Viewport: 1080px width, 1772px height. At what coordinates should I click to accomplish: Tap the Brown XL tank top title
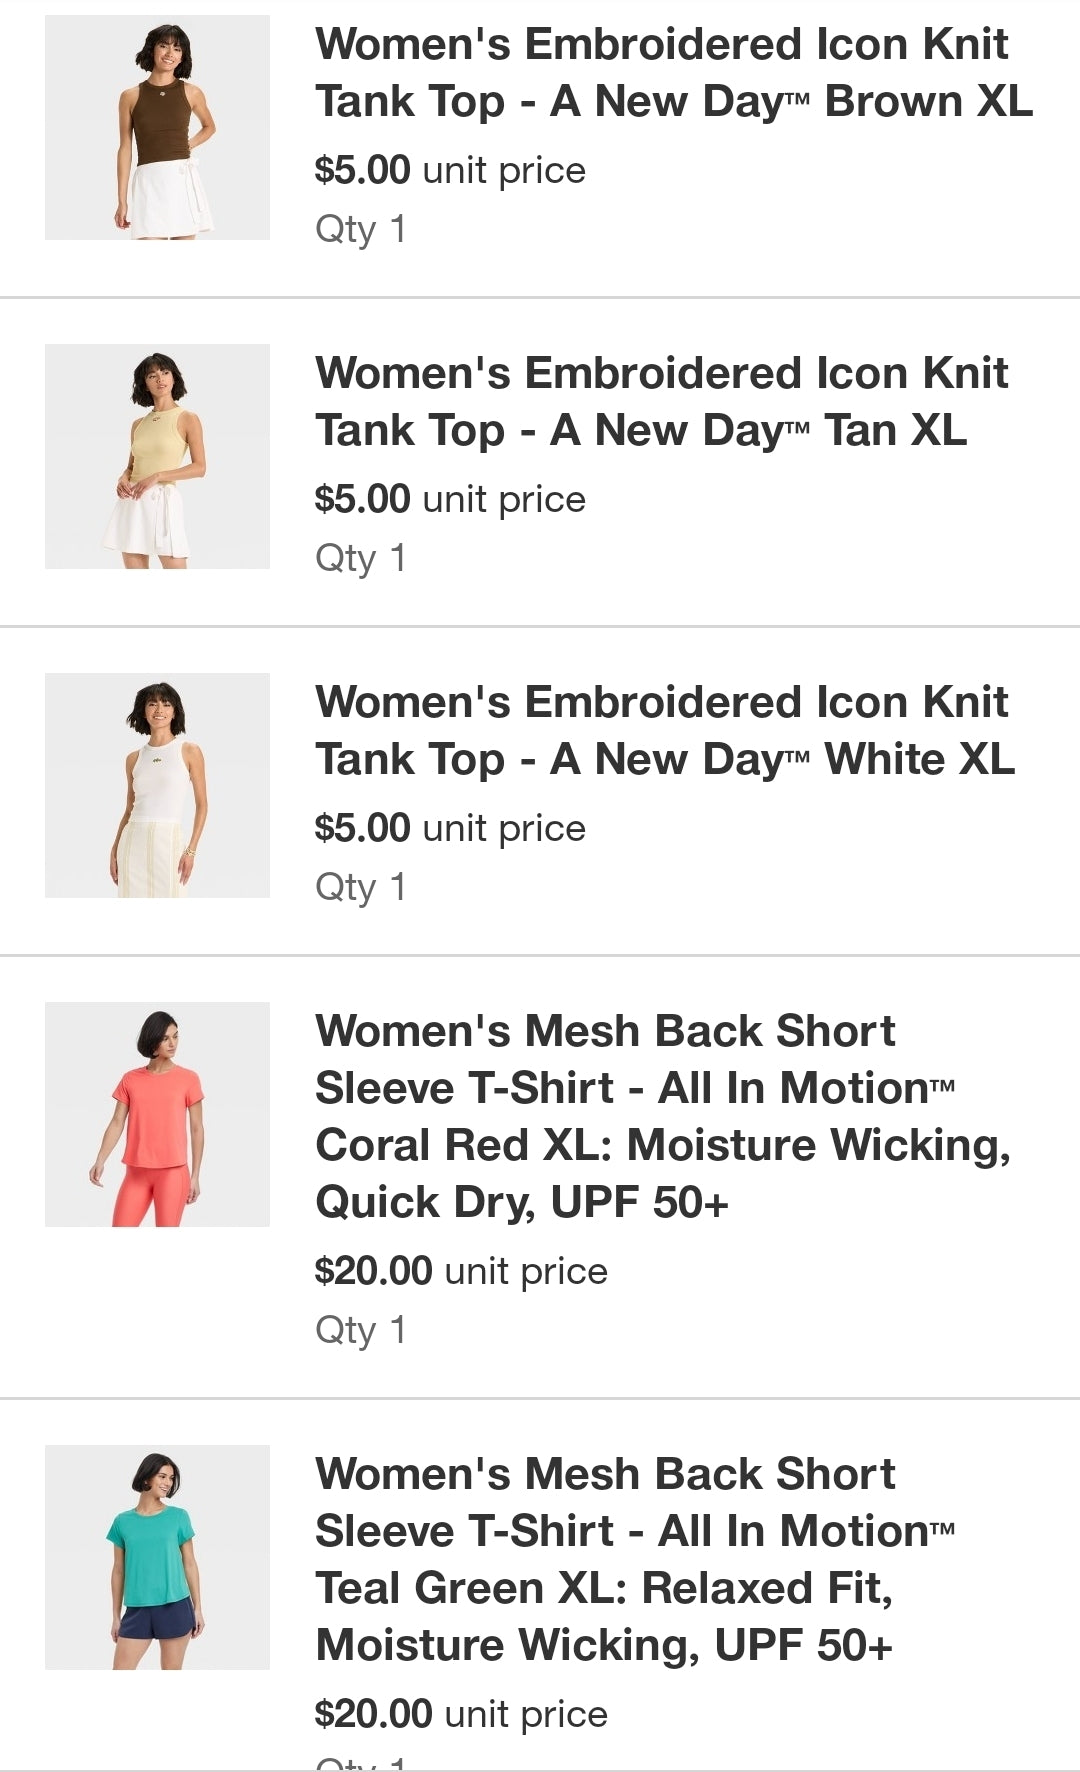point(673,73)
